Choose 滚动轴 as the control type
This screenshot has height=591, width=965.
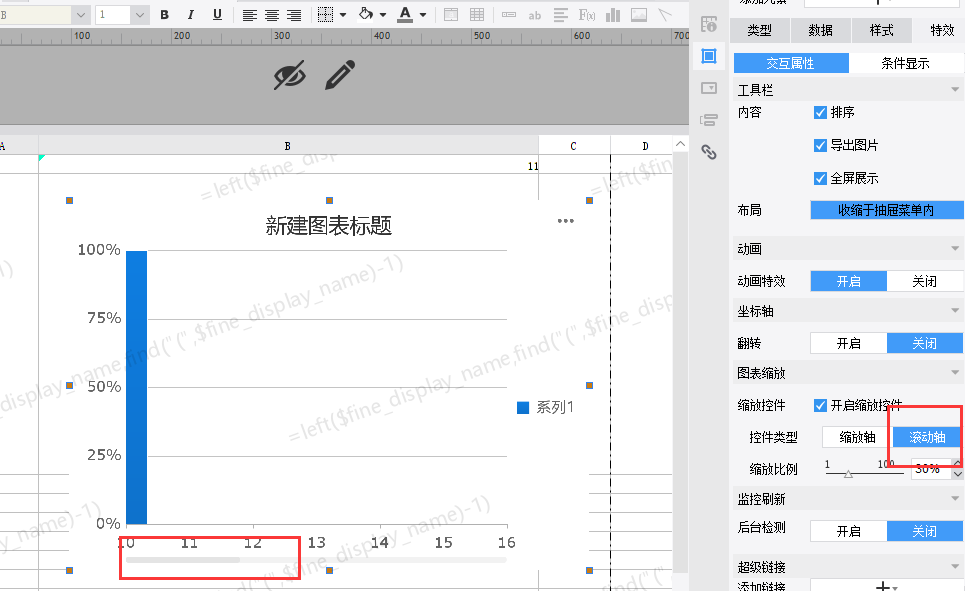click(927, 437)
